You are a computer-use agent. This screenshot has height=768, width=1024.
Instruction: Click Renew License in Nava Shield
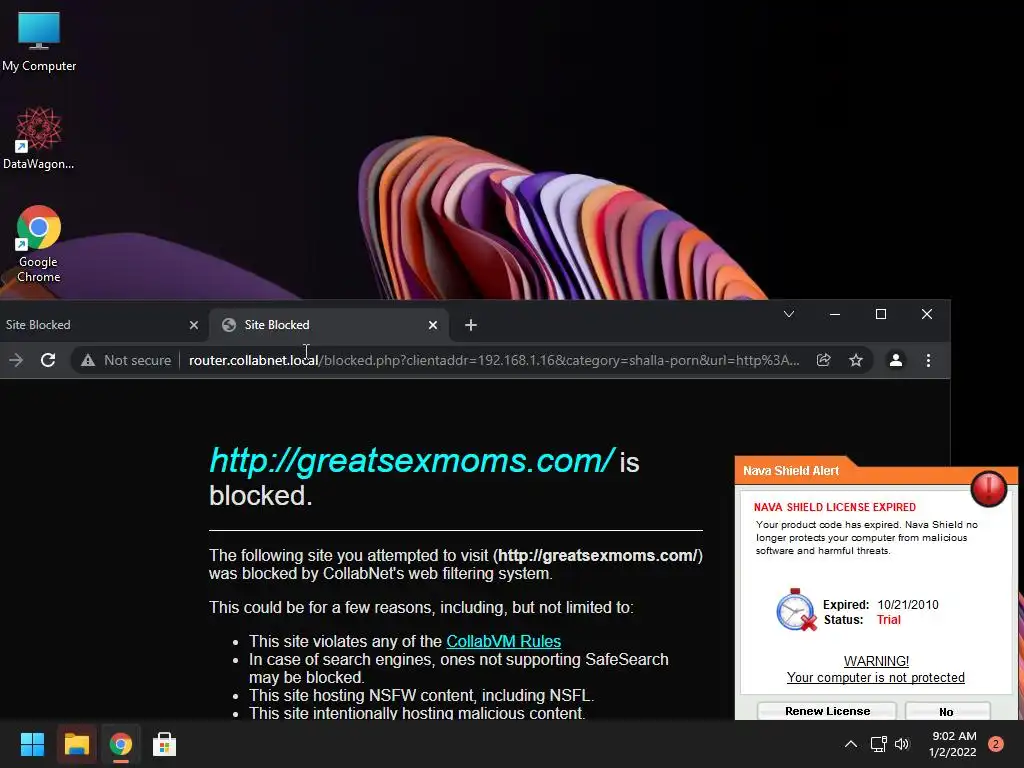tap(827, 711)
